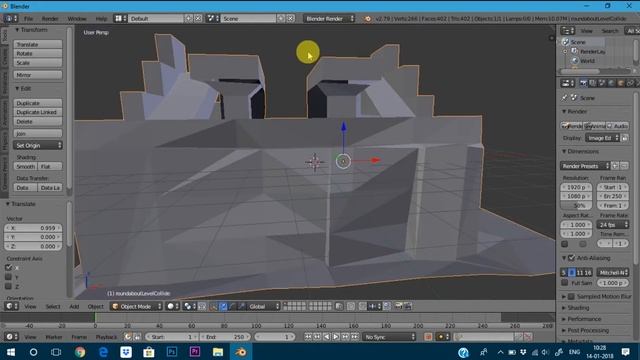
Task: Delete the Default screen layout
Action: [198, 18]
